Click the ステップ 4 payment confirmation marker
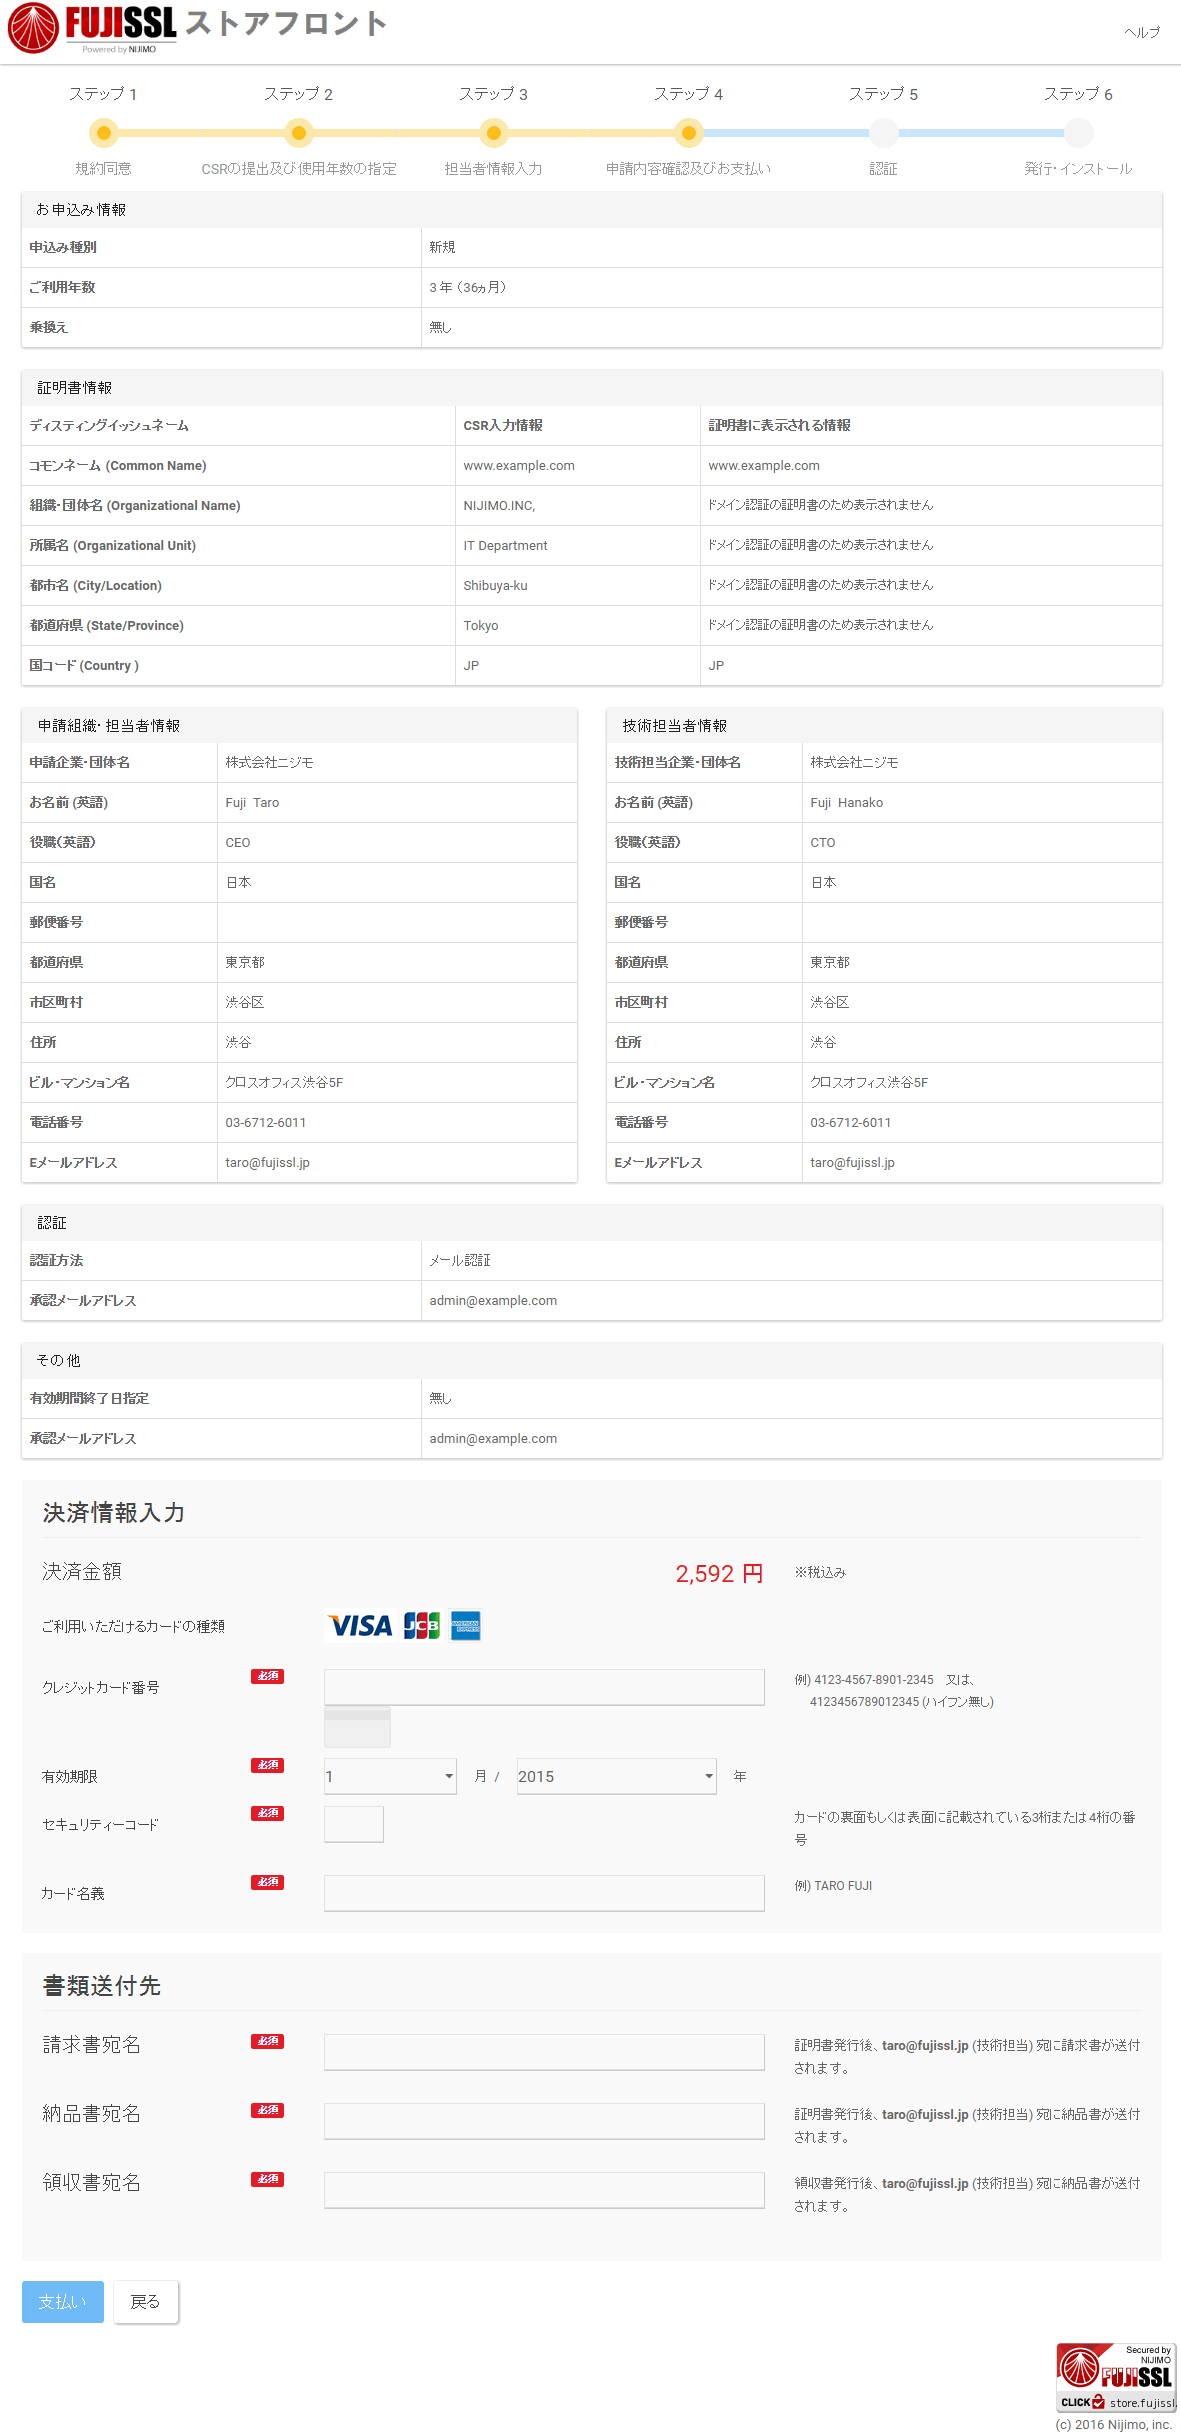This screenshot has height=2434, width=1181. tap(688, 132)
